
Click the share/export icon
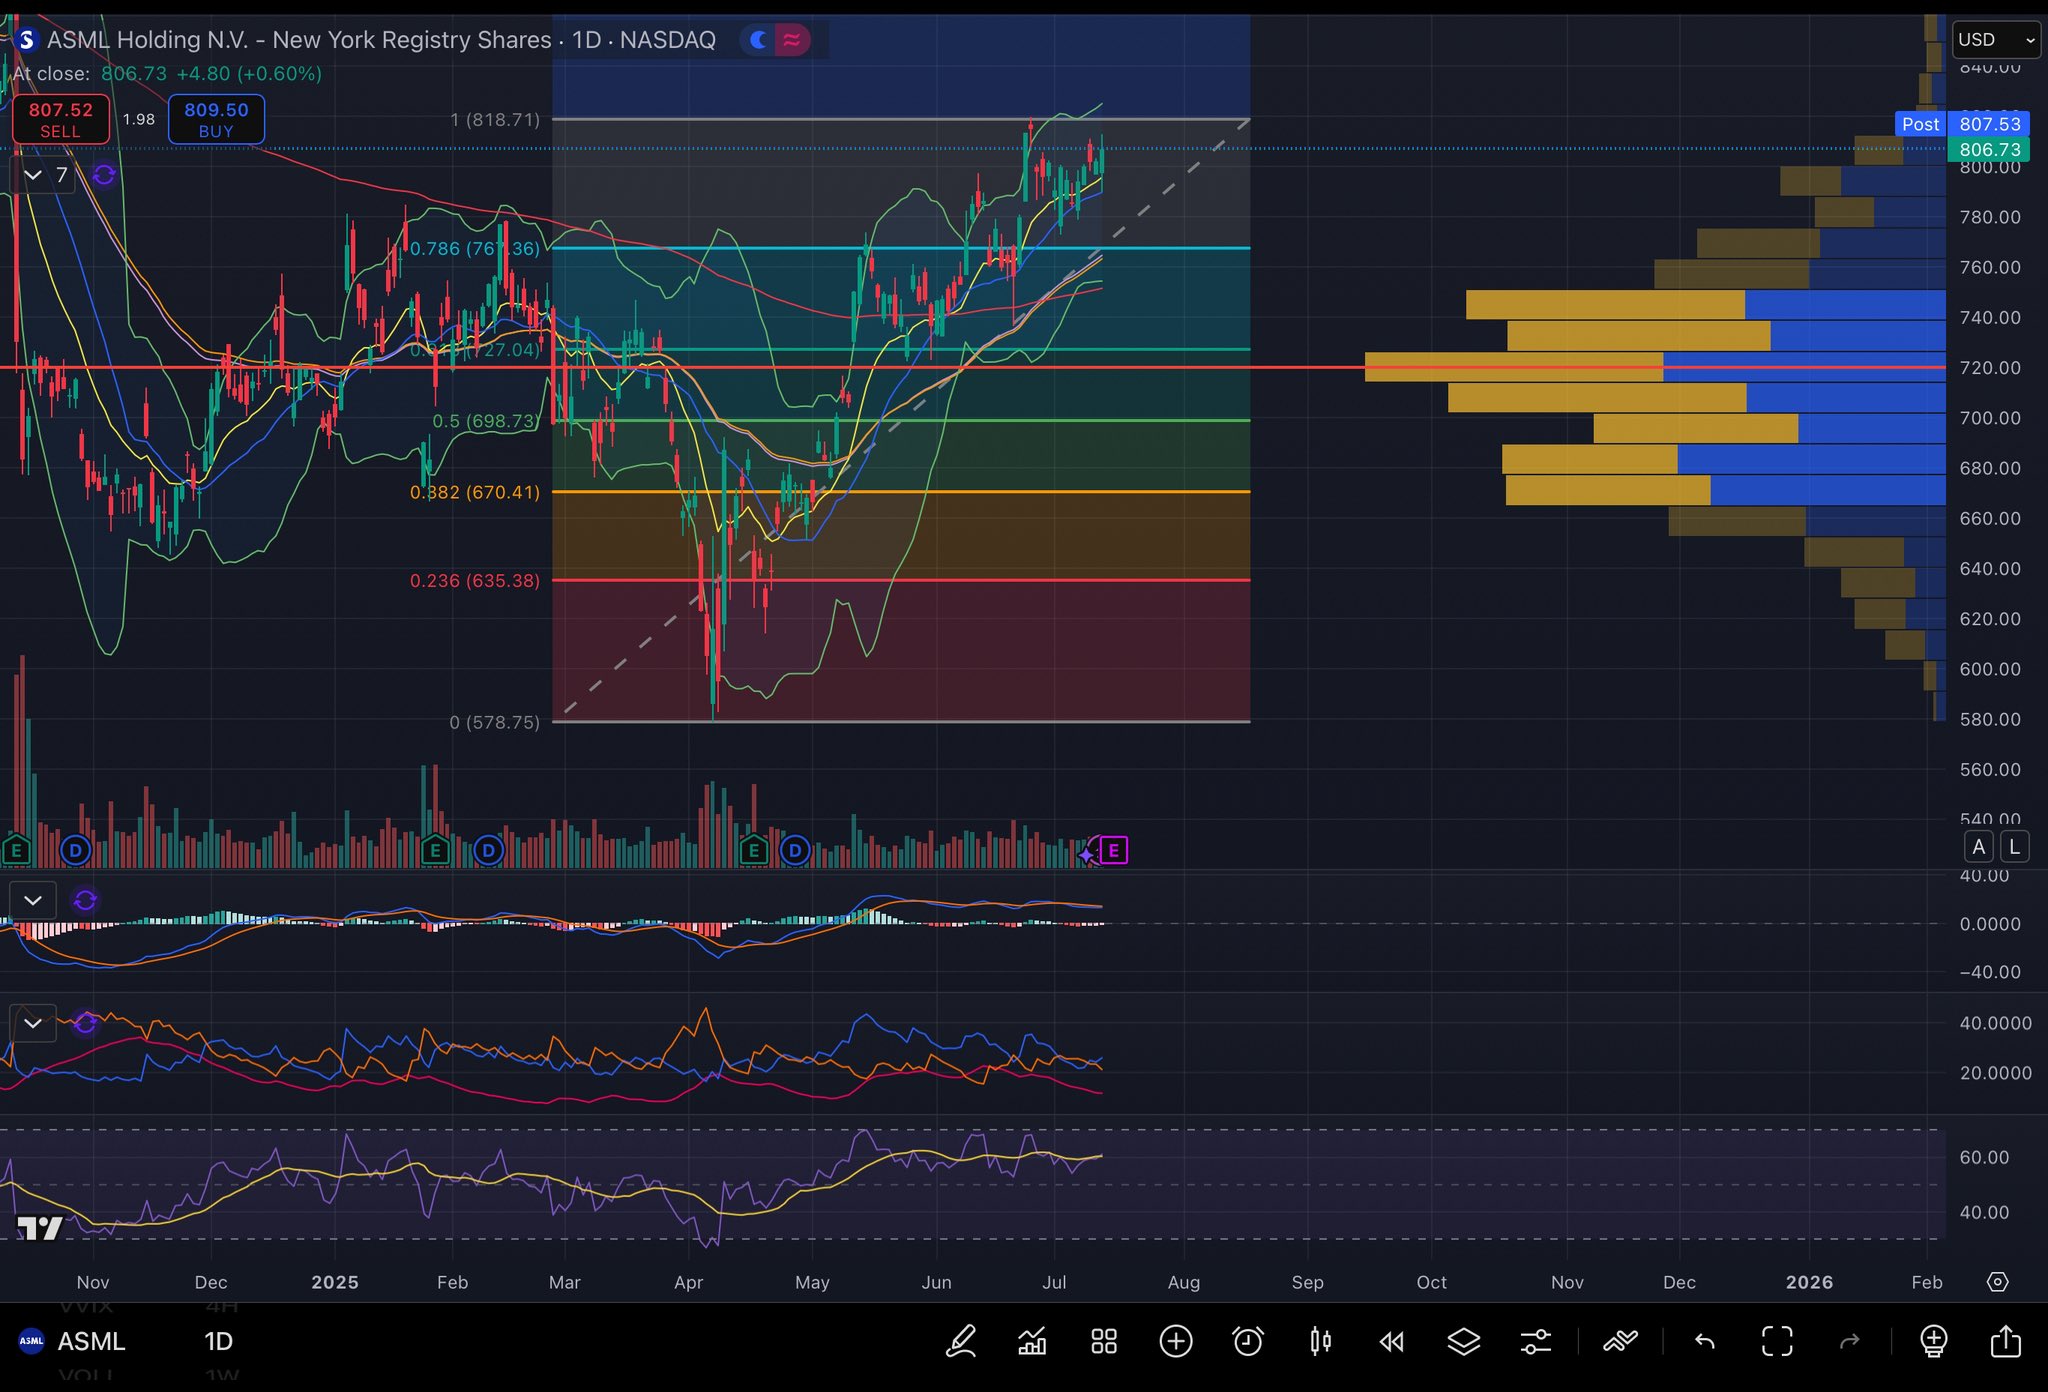pyautogui.click(x=2005, y=1341)
